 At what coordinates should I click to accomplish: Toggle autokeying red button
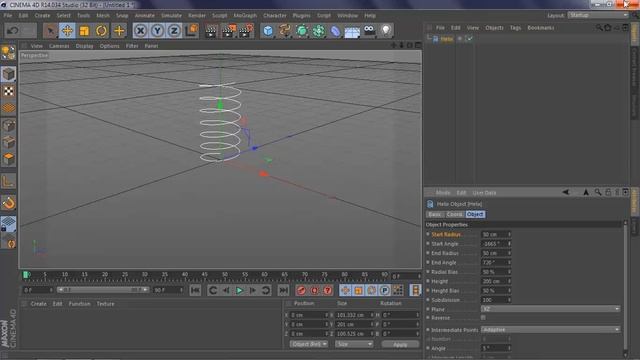[314, 290]
